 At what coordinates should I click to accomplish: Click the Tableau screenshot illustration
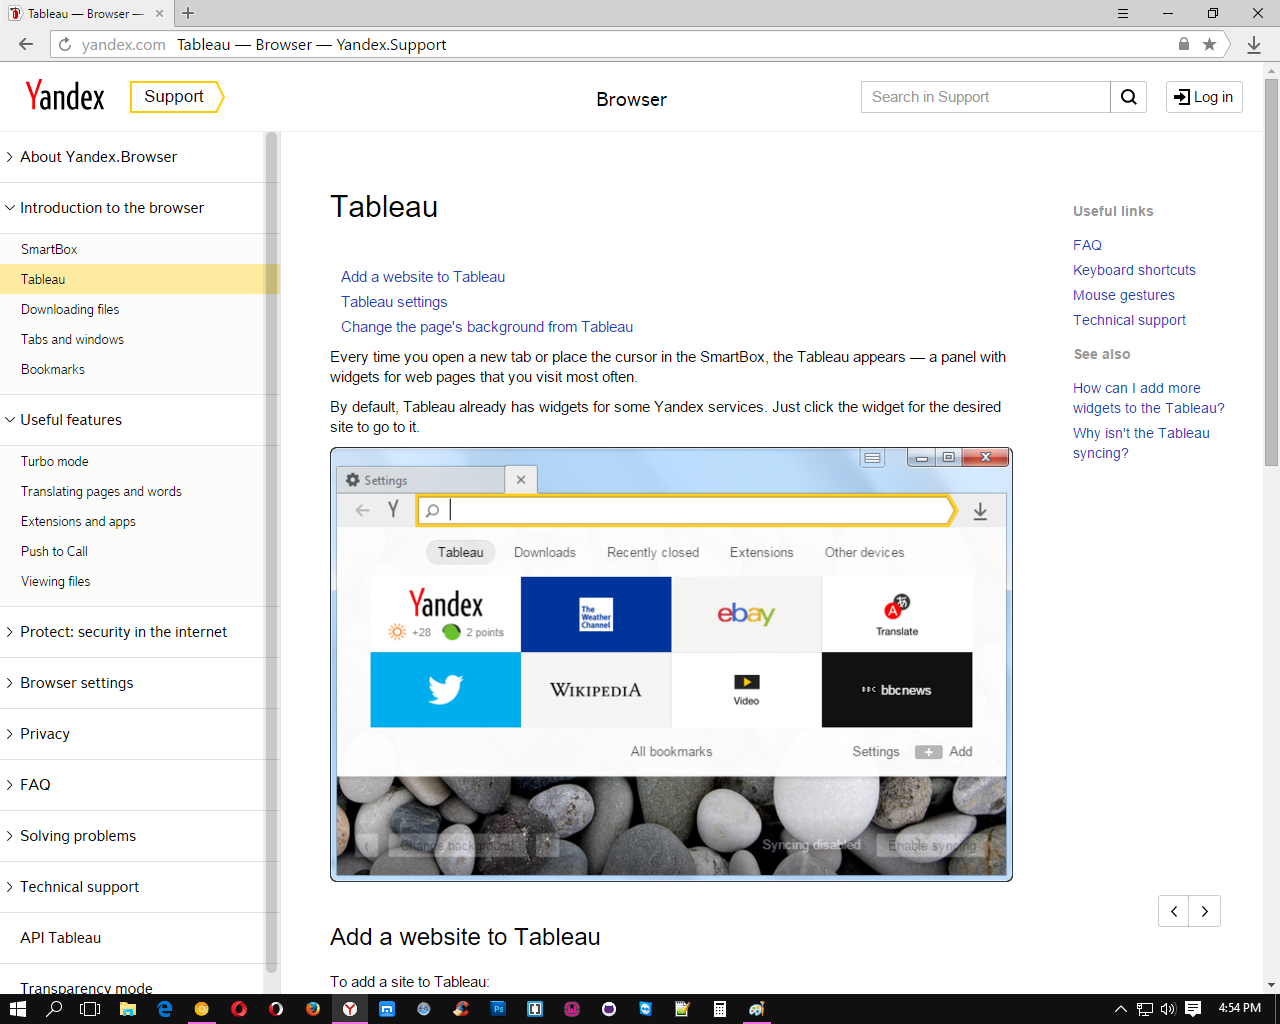pyautogui.click(x=671, y=664)
